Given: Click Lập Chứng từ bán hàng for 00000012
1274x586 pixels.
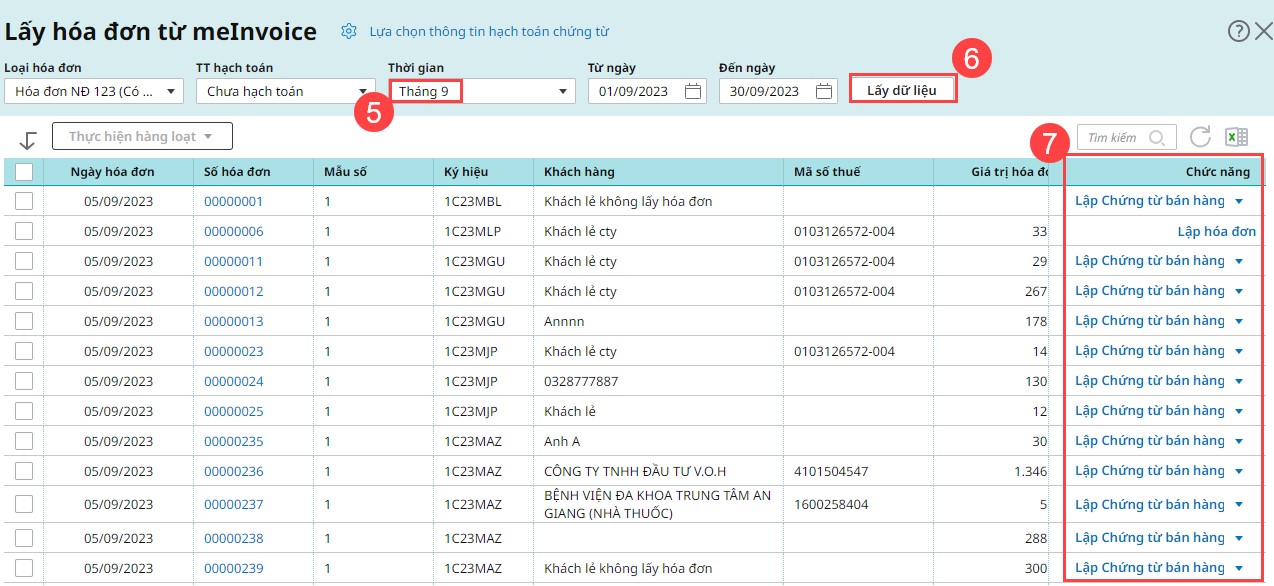Looking at the screenshot, I should coord(1150,291).
